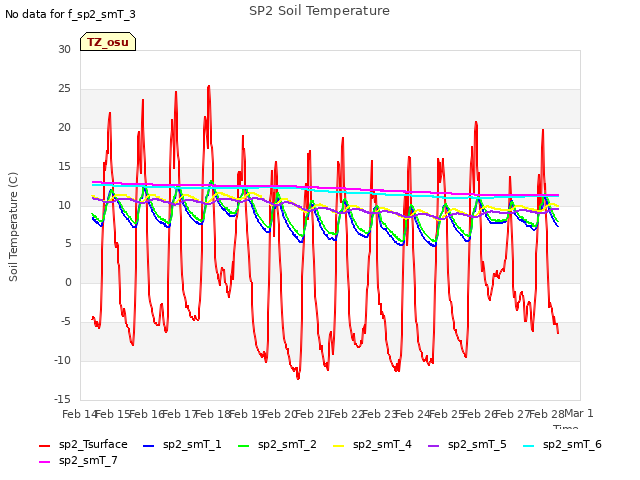Toggle sp2_smT_6 series in the legend
Viewport: 640px width, 480px height.
pyautogui.click(x=562, y=444)
